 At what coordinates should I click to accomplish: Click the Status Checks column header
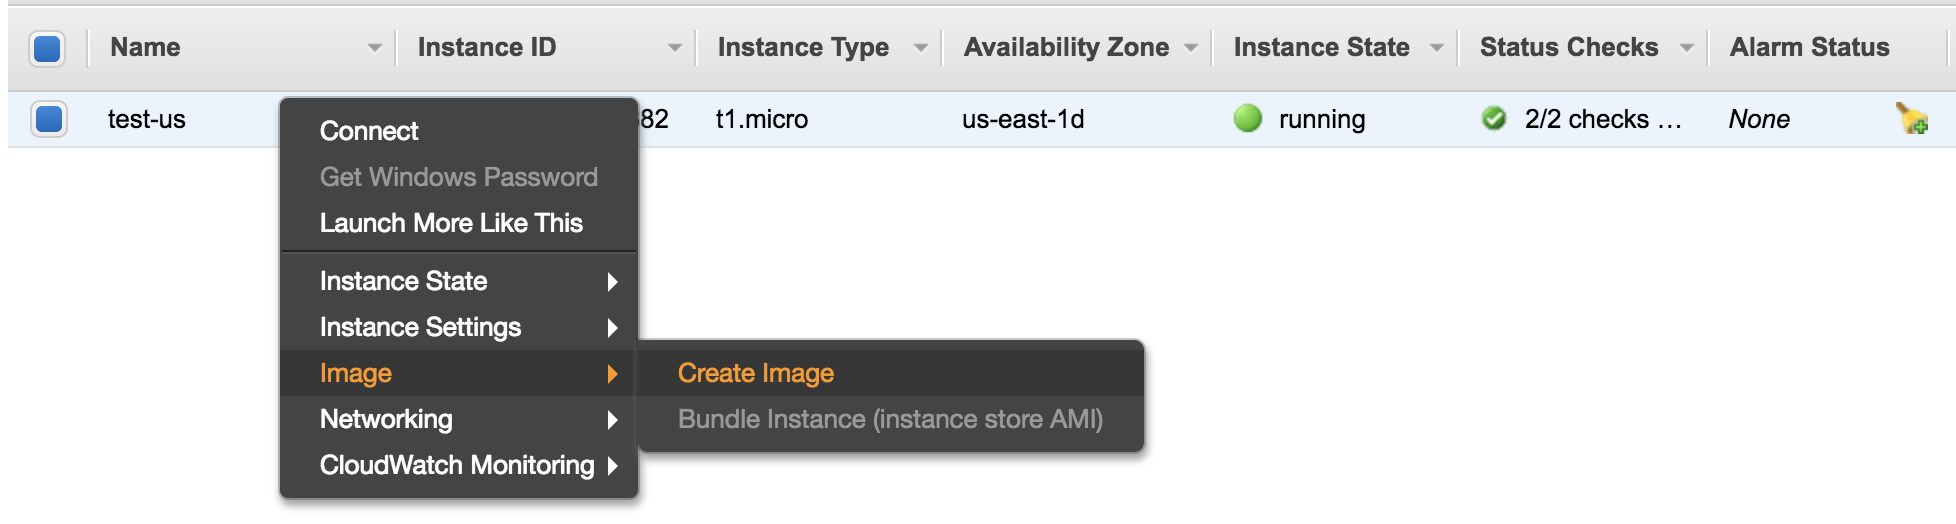coord(1568,47)
